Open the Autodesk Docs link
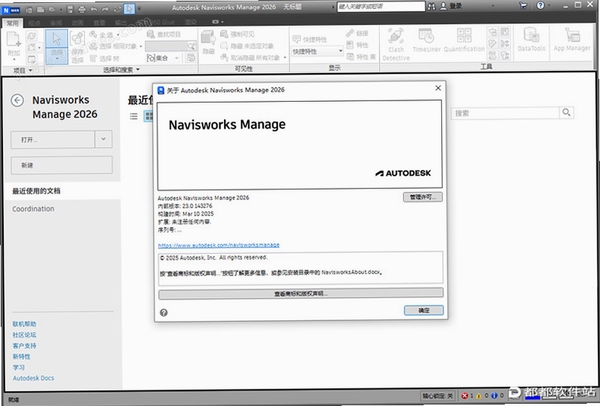This screenshot has height=406, width=600. pyautogui.click(x=33, y=378)
